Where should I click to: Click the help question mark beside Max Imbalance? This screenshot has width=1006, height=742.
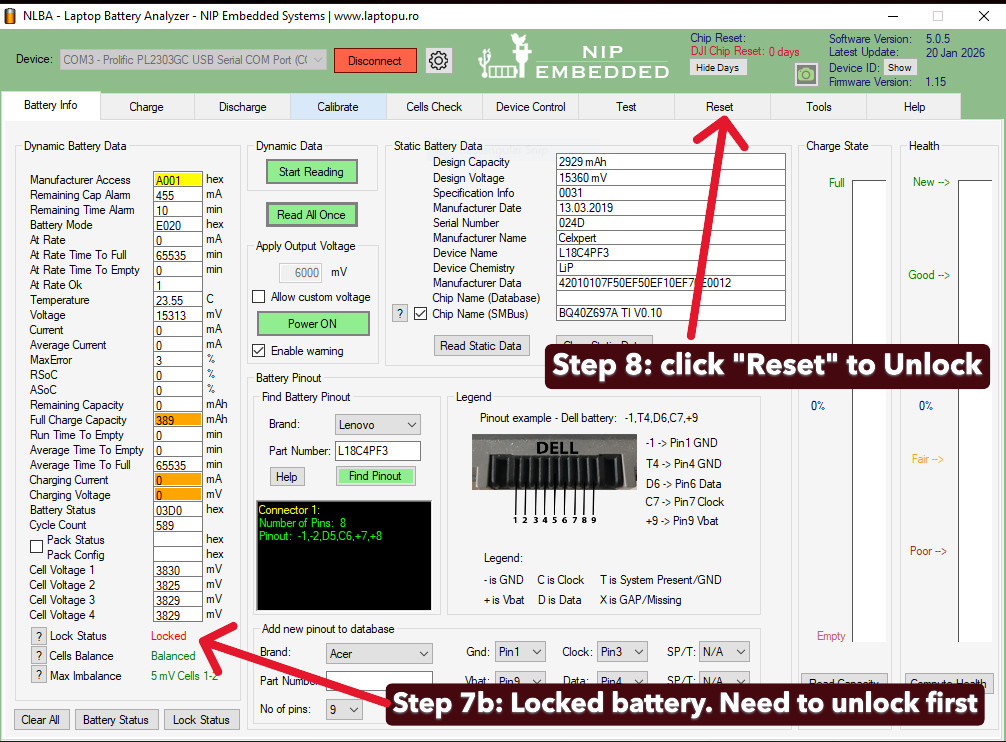pyautogui.click(x=39, y=675)
